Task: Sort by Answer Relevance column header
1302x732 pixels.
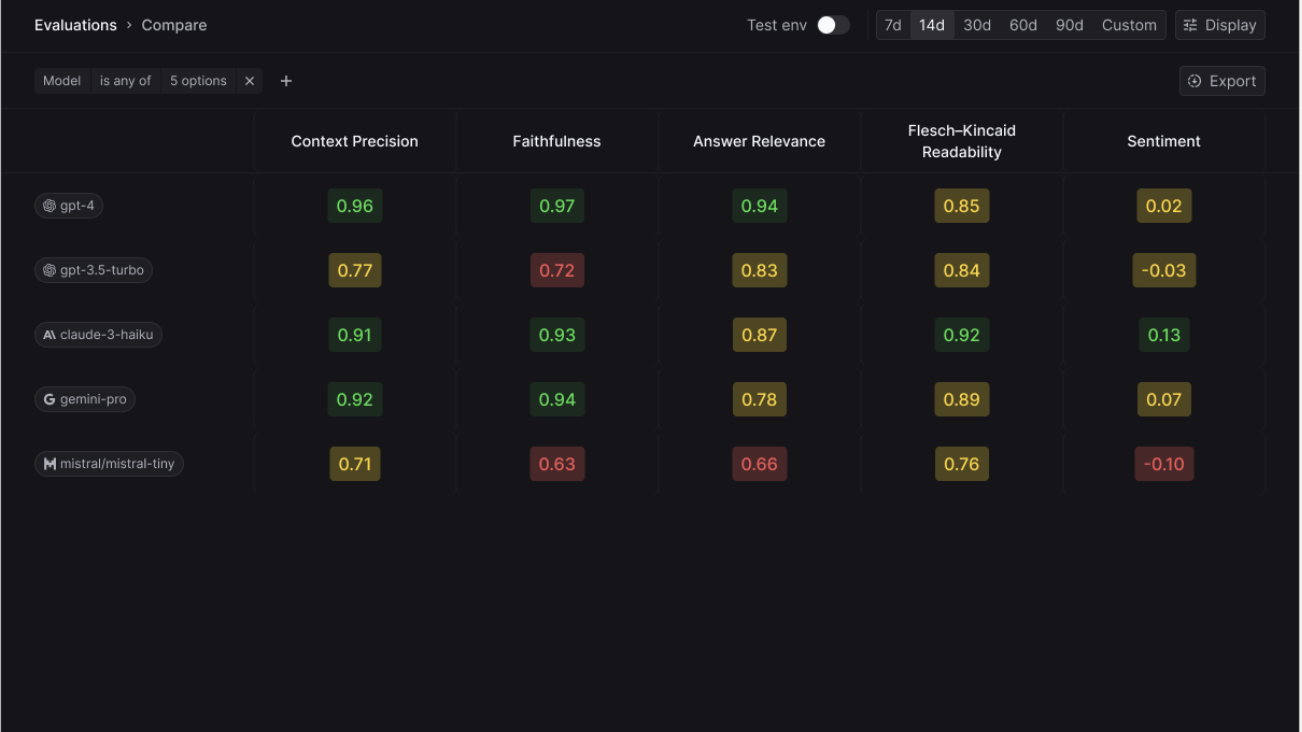Action: point(759,141)
